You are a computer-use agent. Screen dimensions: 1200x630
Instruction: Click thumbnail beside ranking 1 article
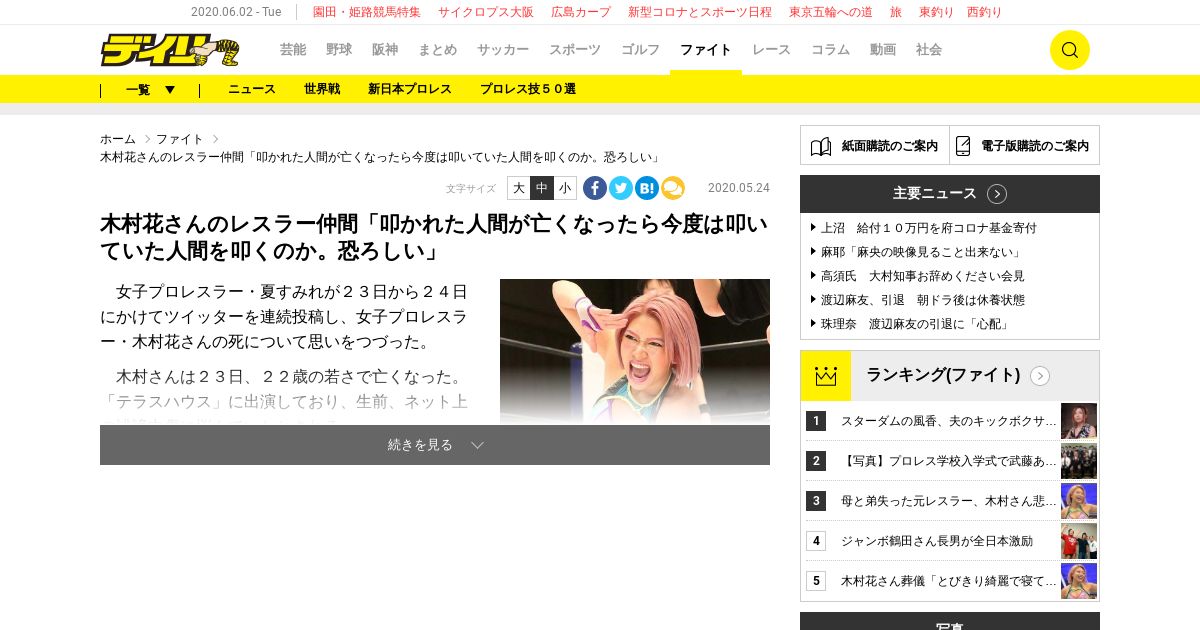tap(1079, 421)
